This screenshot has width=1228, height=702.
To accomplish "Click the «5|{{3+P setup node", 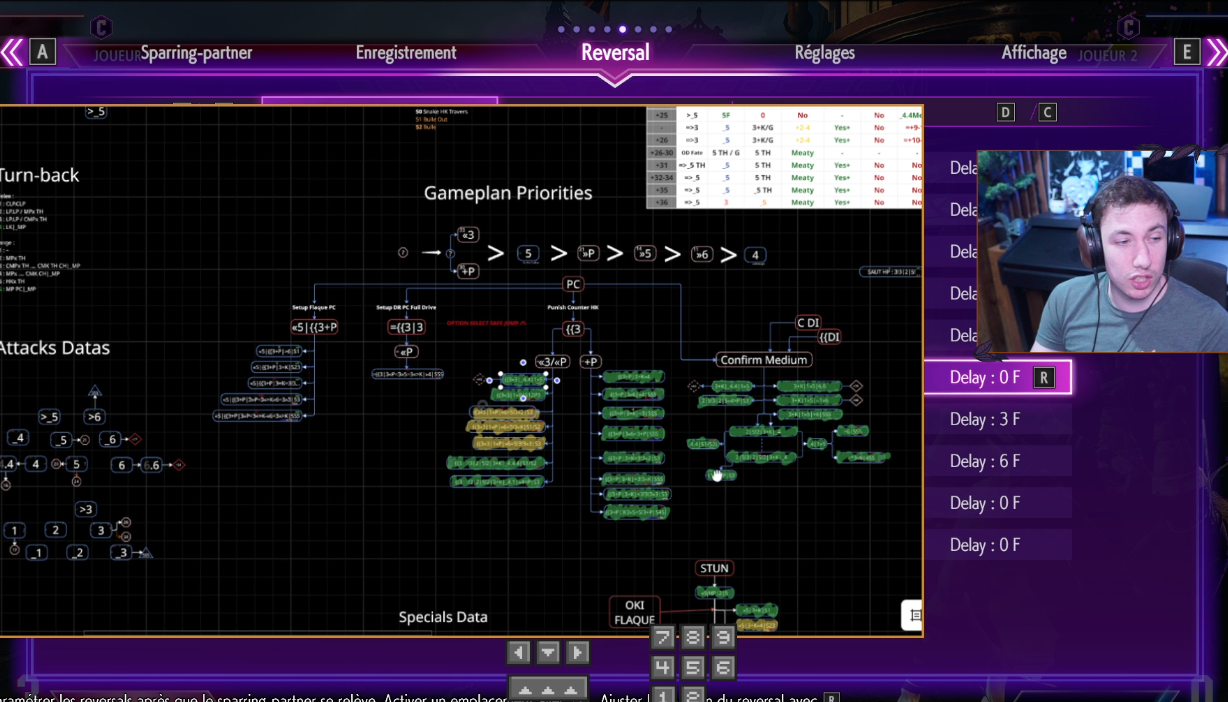I will (x=314, y=327).
